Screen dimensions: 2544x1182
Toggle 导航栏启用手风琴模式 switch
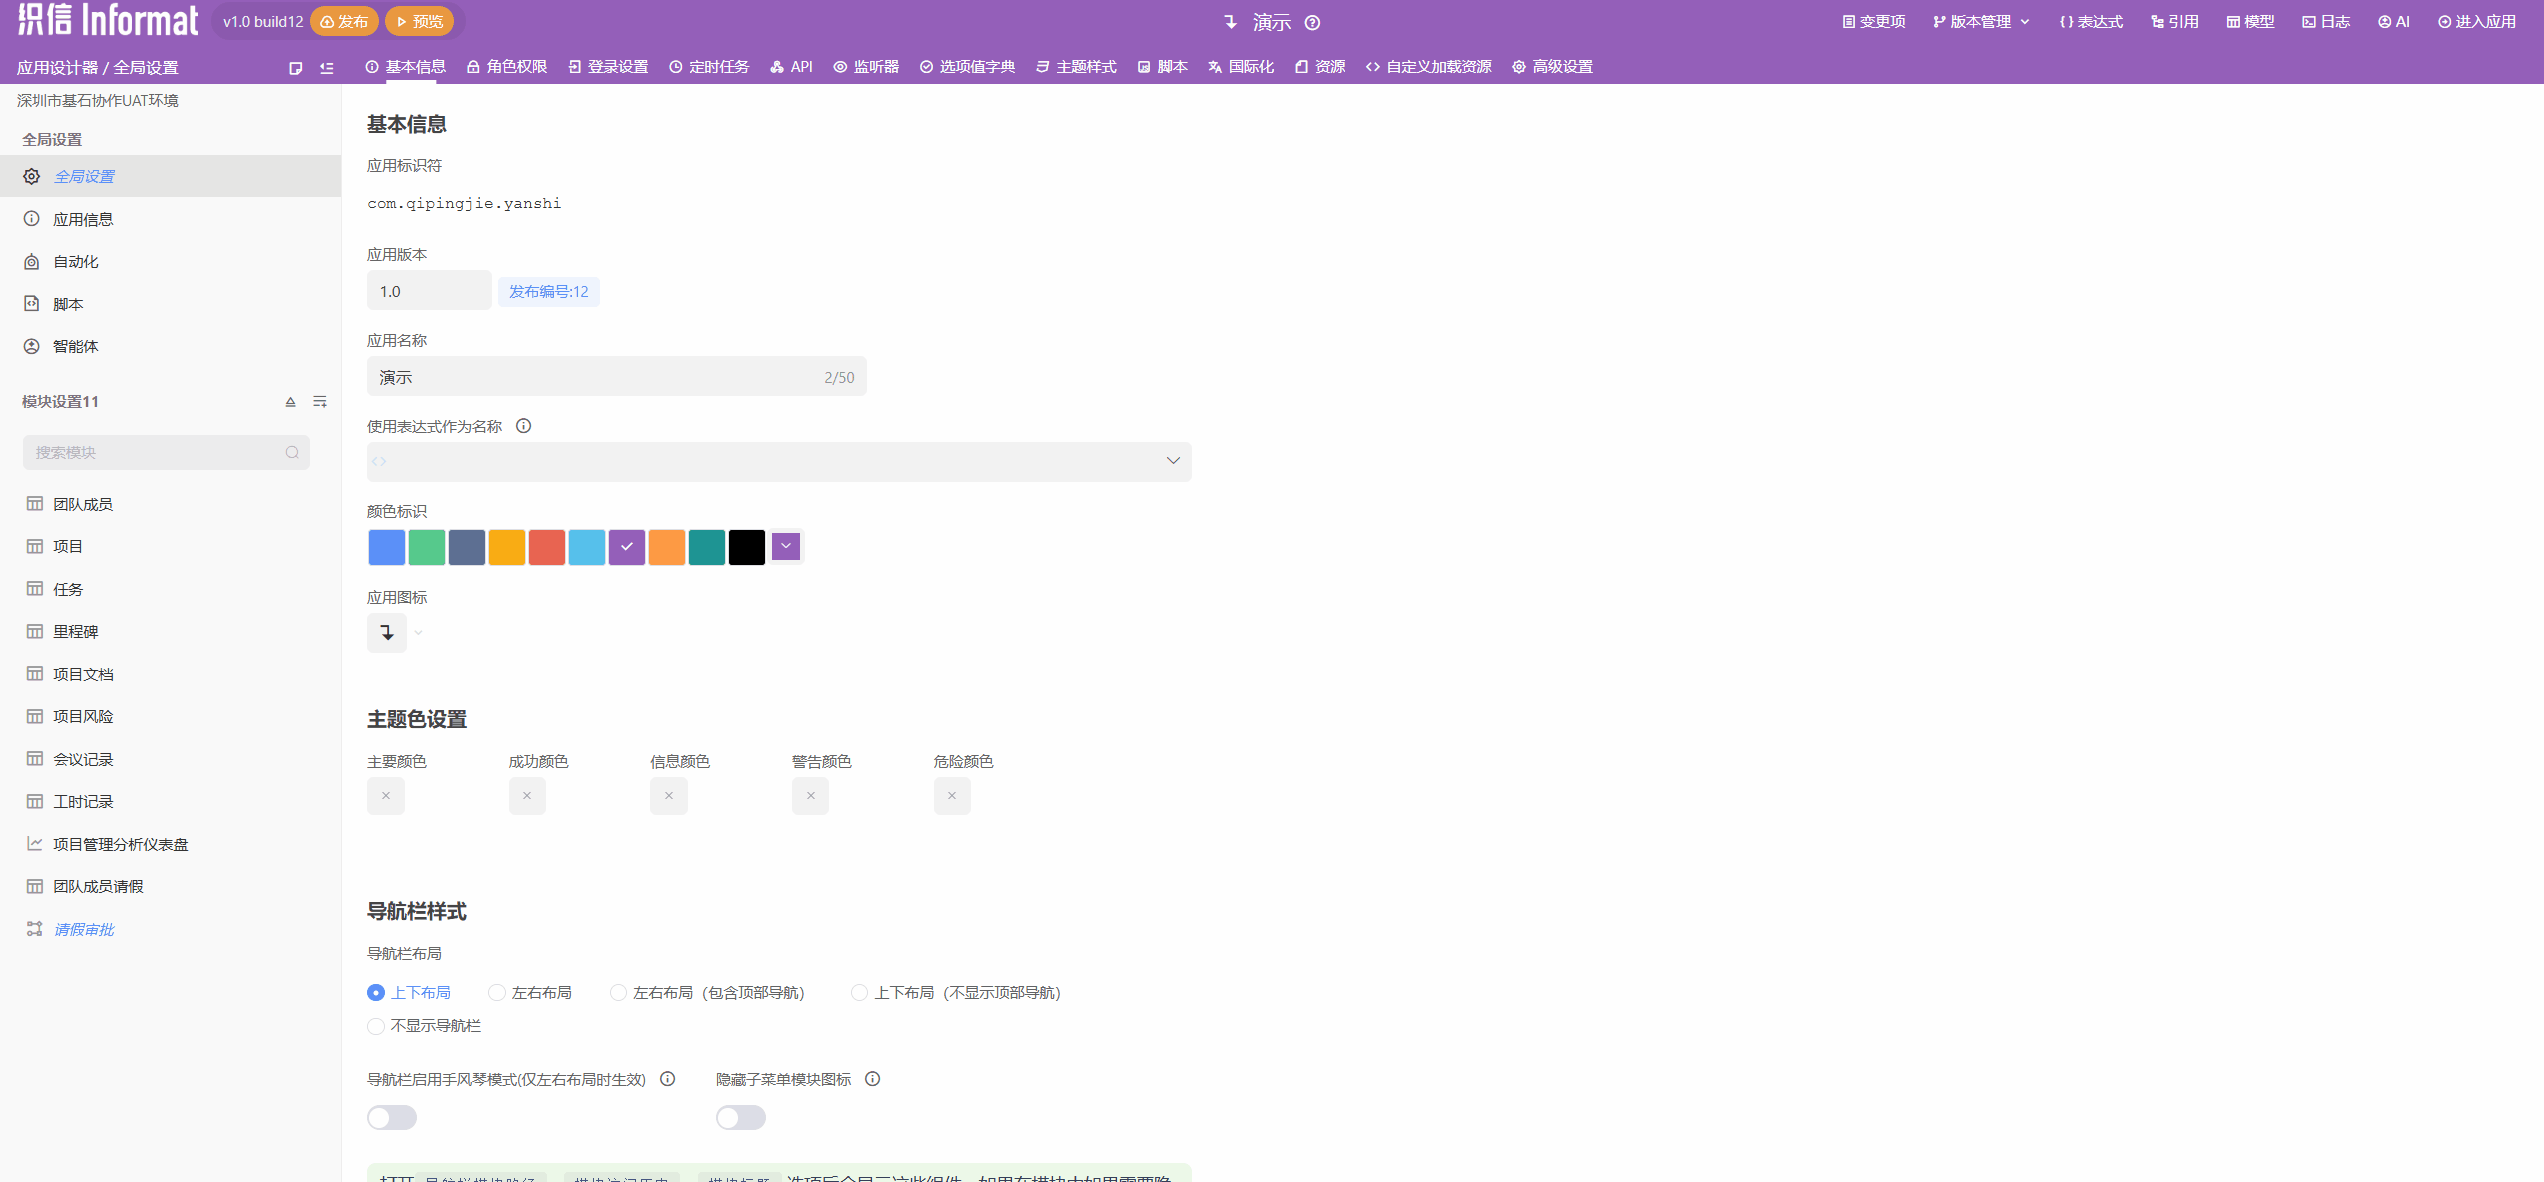click(x=392, y=1118)
